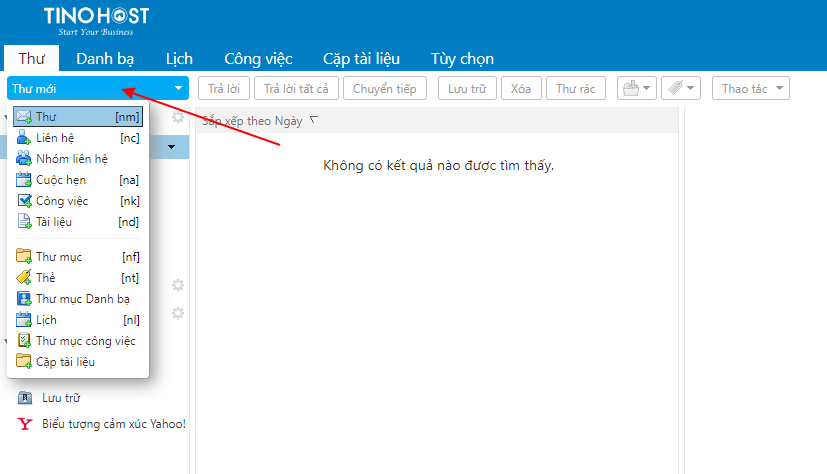Click the Tài liệu document icon
Screen dimensions: 827x474
24,222
